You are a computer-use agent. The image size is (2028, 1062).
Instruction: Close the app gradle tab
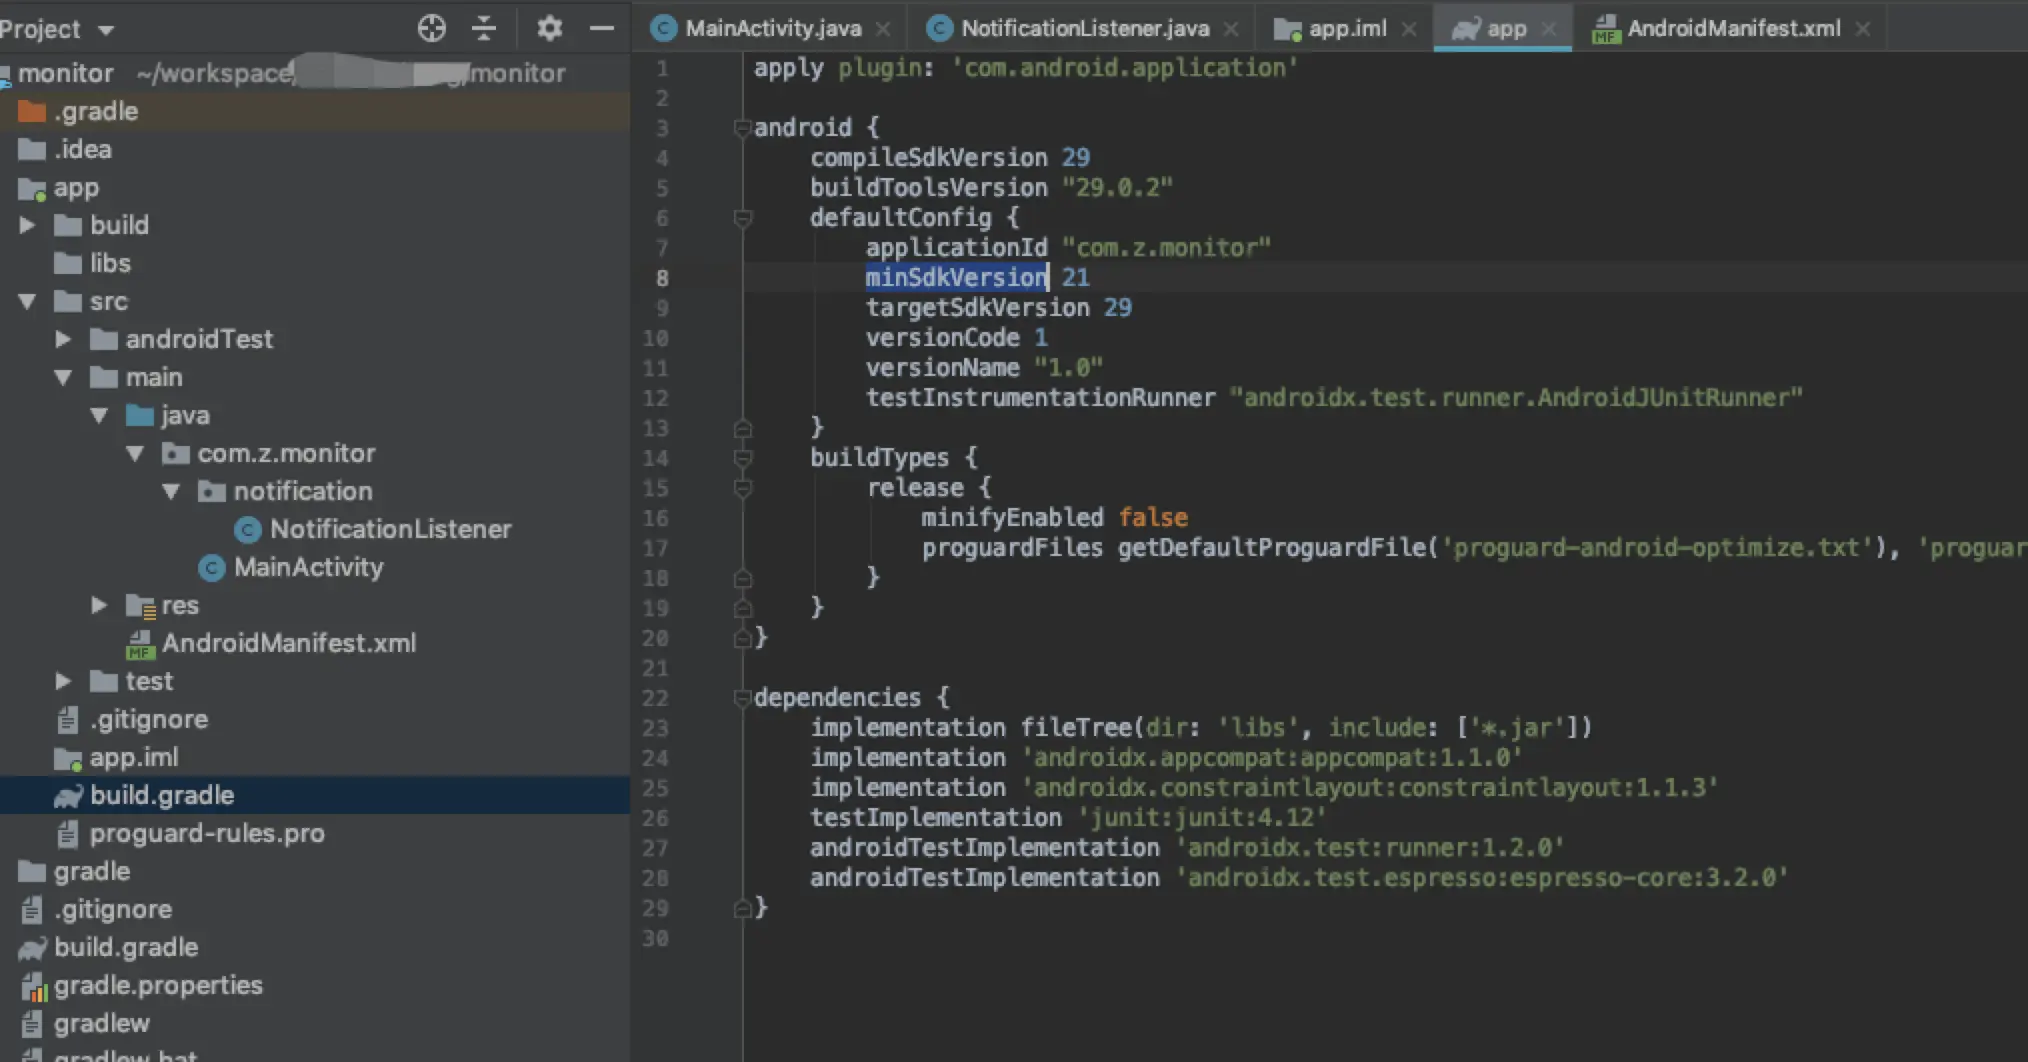point(1549,29)
